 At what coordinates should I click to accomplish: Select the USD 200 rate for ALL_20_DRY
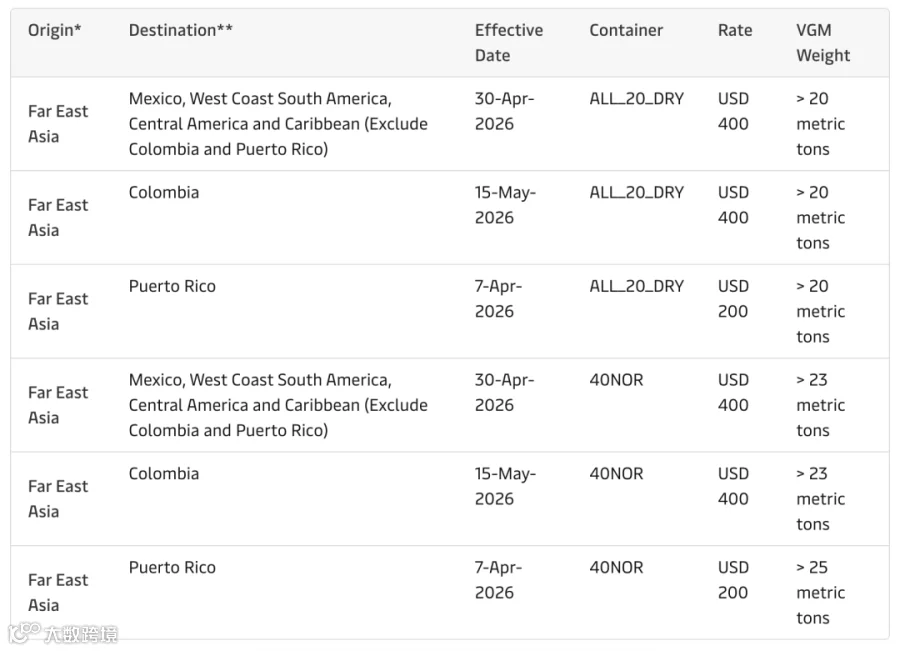coord(733,299)
